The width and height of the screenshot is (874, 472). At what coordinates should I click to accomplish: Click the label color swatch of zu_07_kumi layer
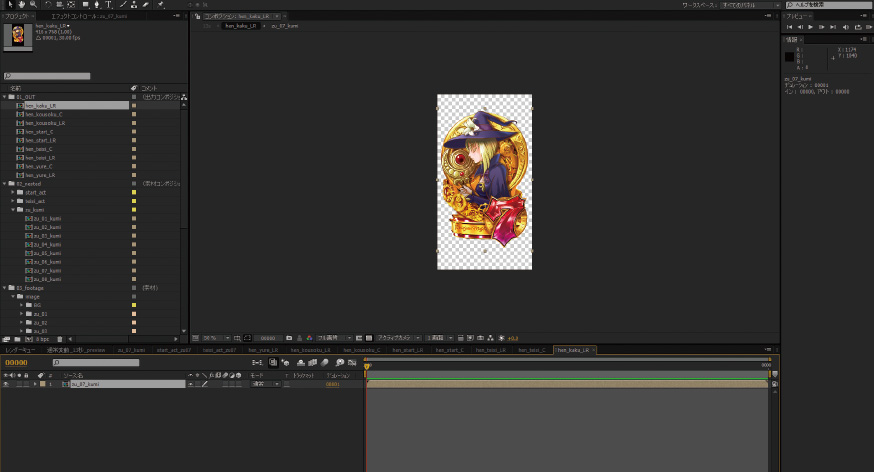[x=42, y=384]
